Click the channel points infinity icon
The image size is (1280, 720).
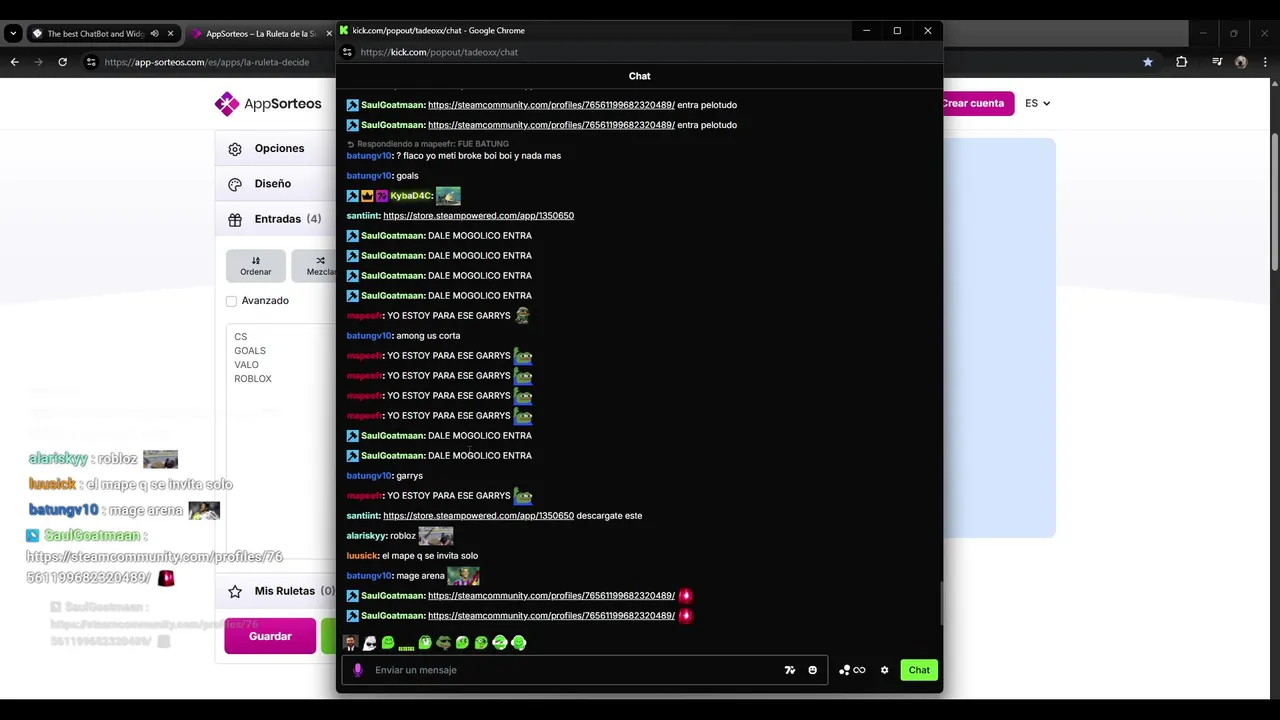coord(853,670)
